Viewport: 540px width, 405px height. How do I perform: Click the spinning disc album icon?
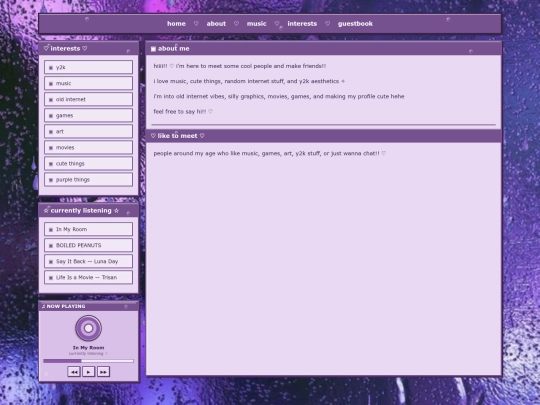(x=89, y=328)
